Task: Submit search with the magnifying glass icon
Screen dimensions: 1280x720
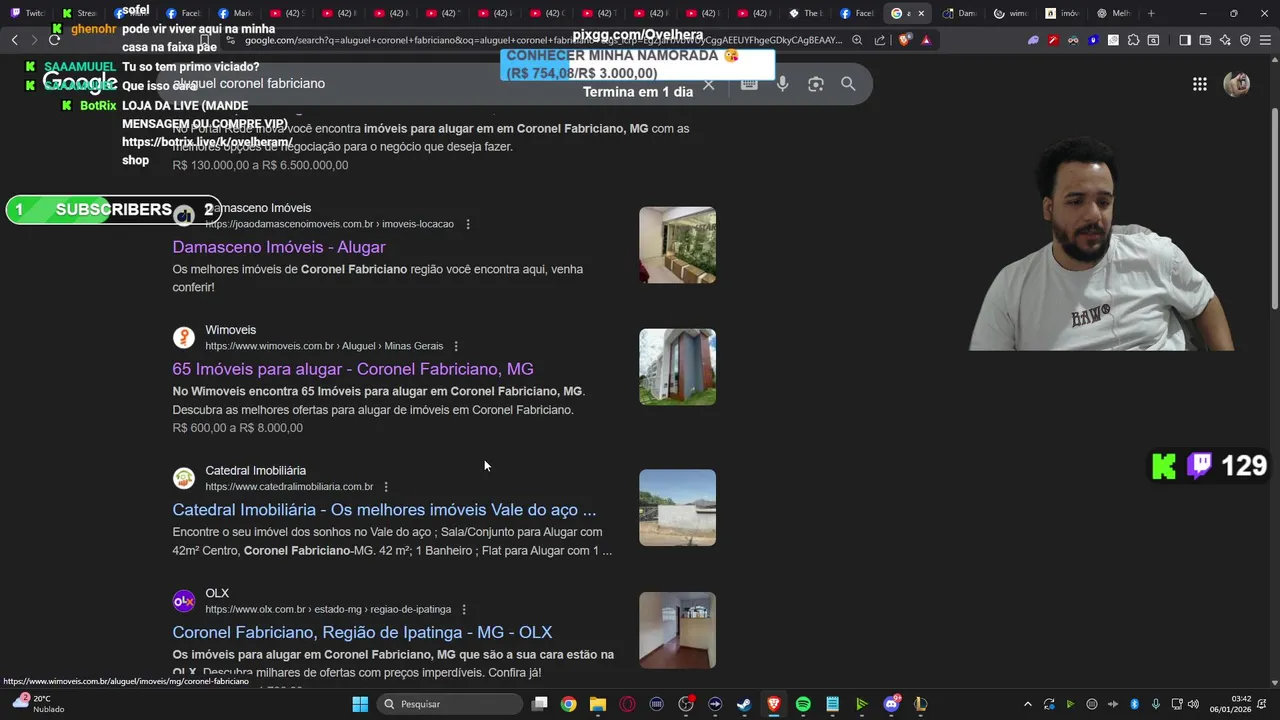Action: click(x=848, y=84)
